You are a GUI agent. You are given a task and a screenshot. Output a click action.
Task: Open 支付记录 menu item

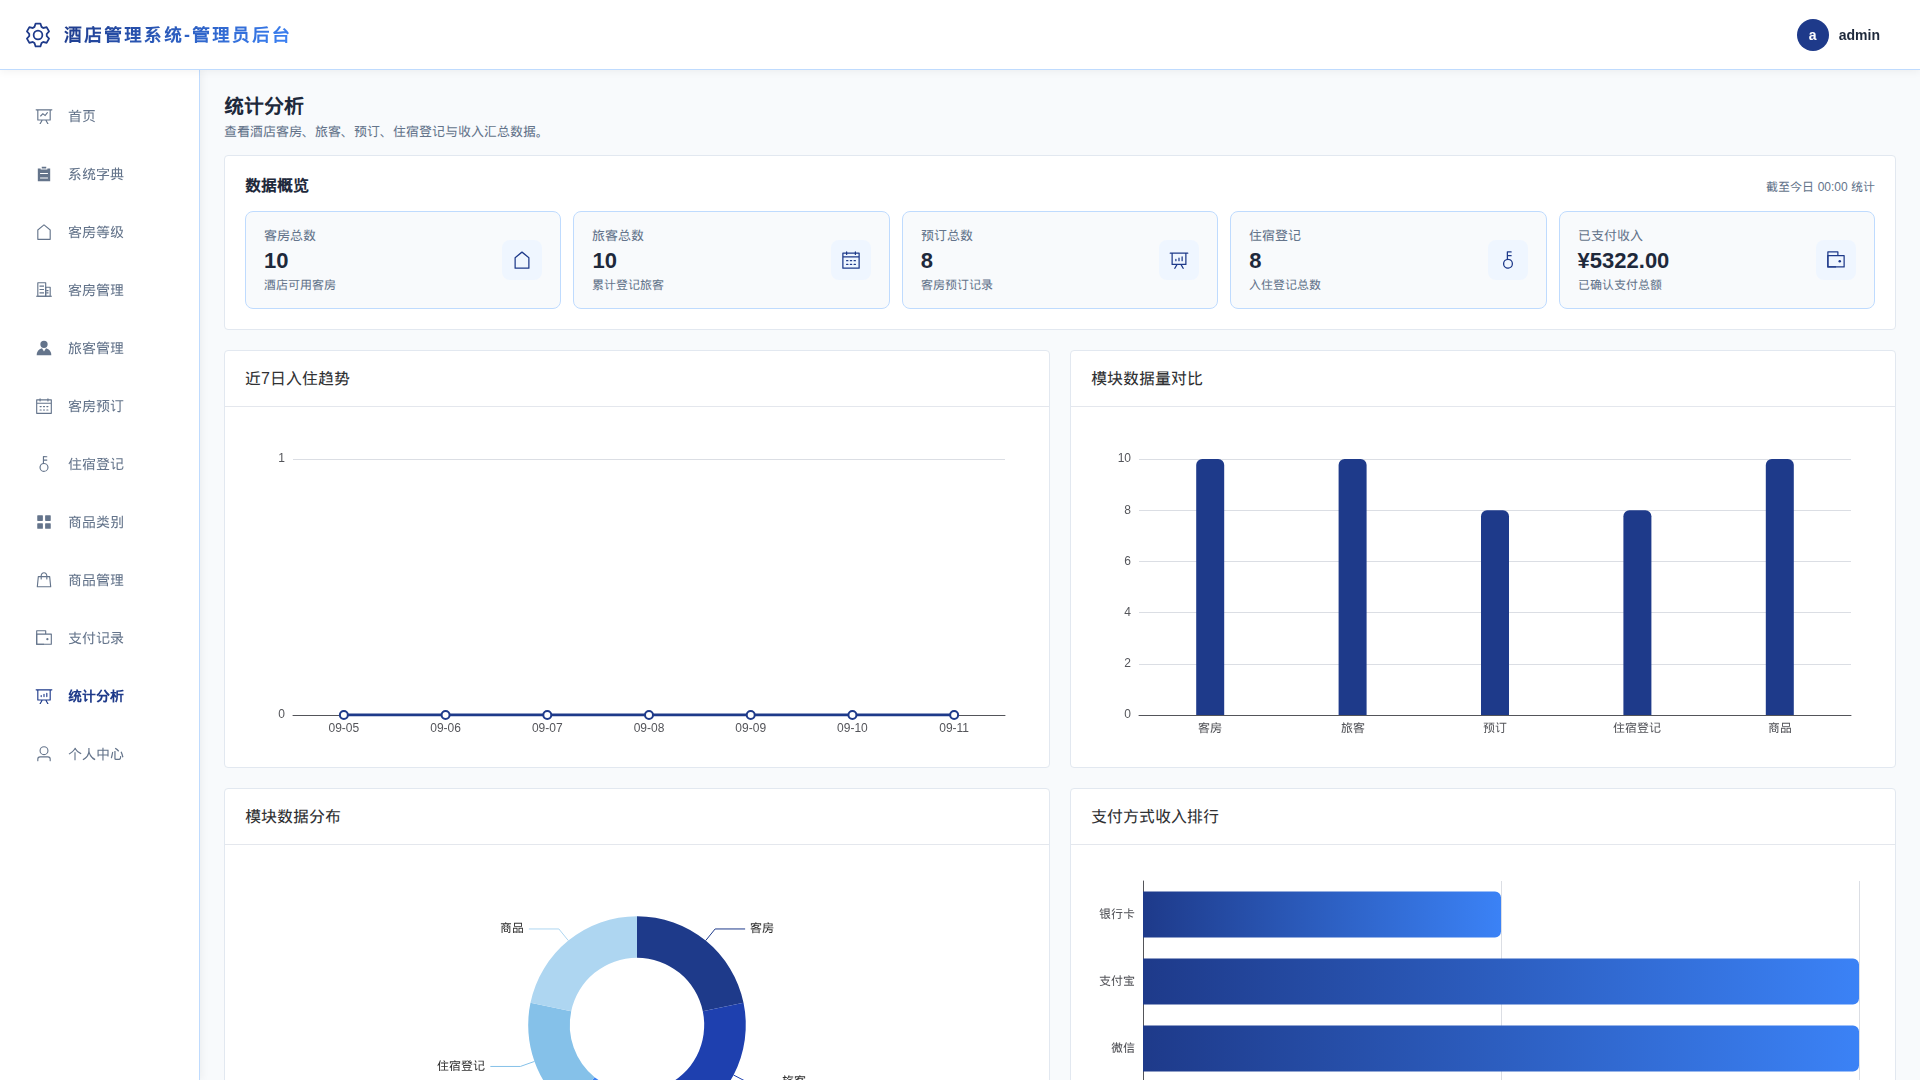[100, 638]
